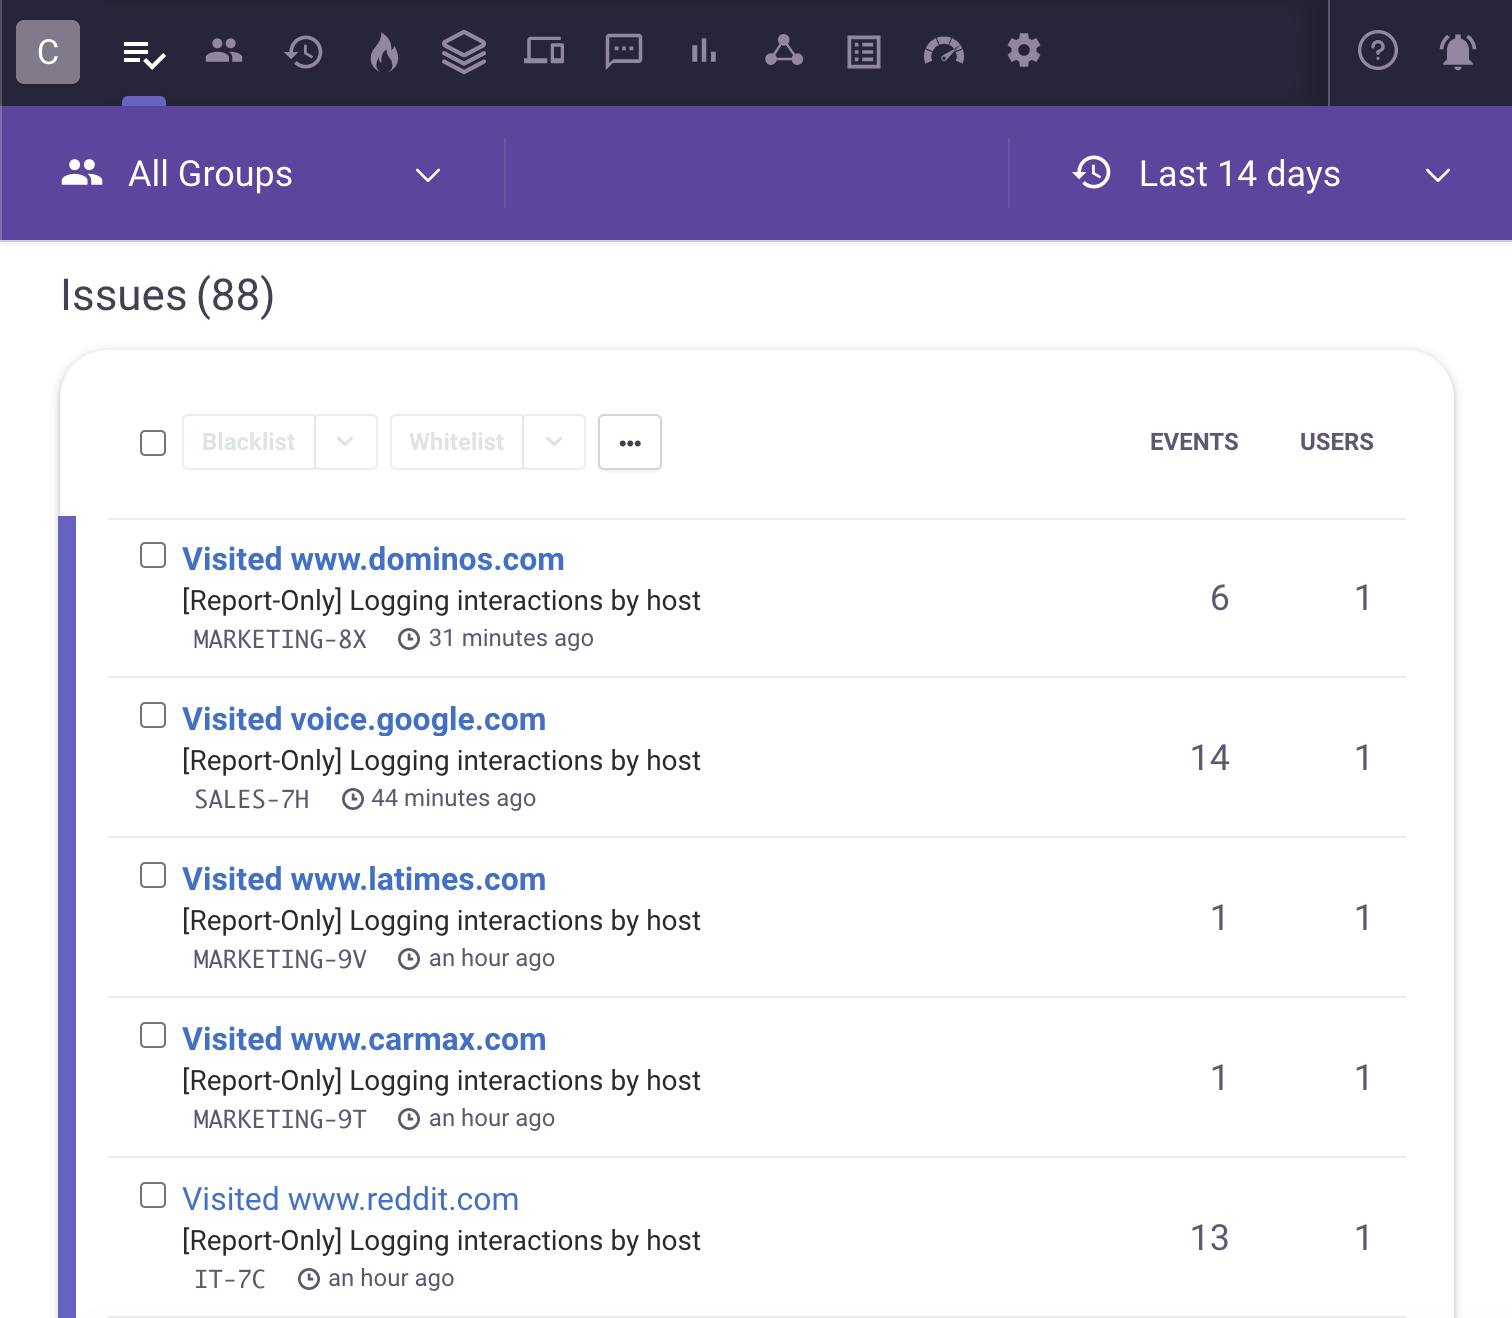Open the Visited www.reddit.com issue
Screen dimensions: 1512x1318
(350, 1199)
